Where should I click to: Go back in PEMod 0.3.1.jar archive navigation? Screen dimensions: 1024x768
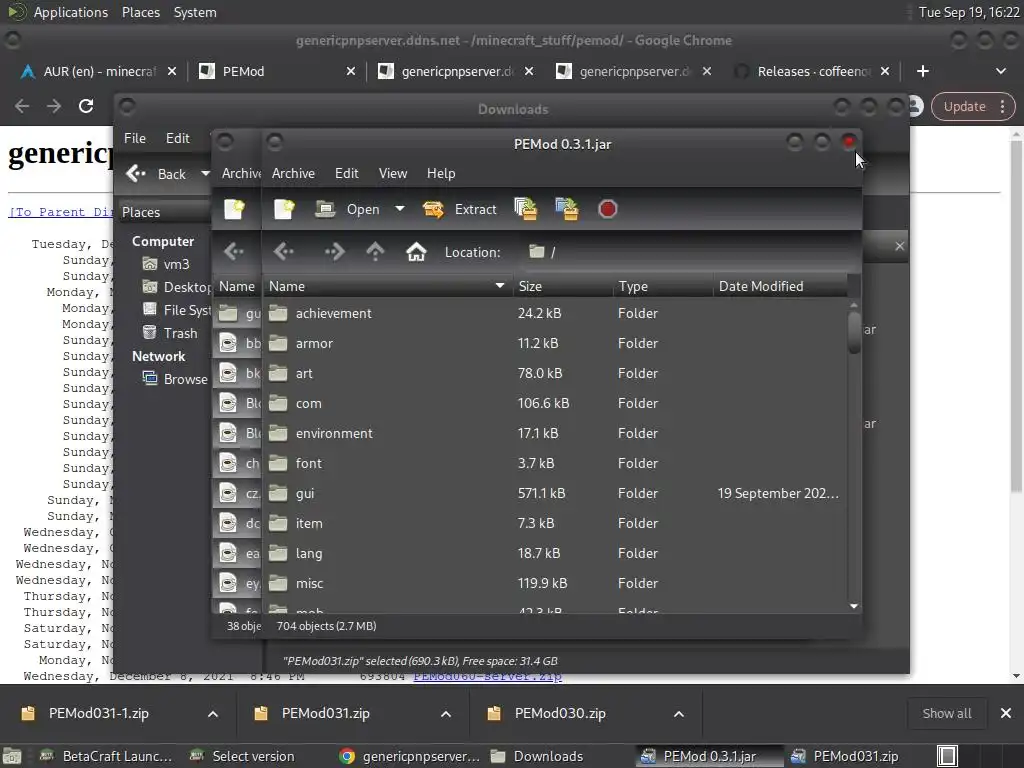284,251
